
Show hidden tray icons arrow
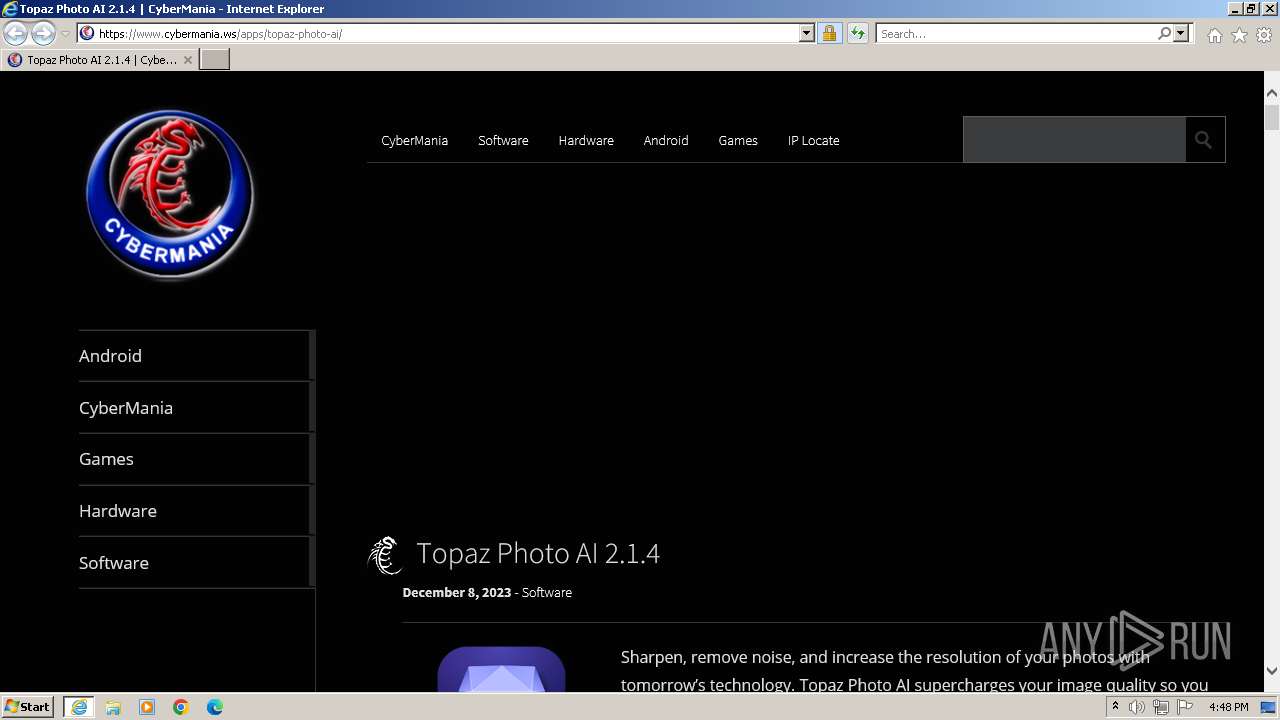point(1115,707)
